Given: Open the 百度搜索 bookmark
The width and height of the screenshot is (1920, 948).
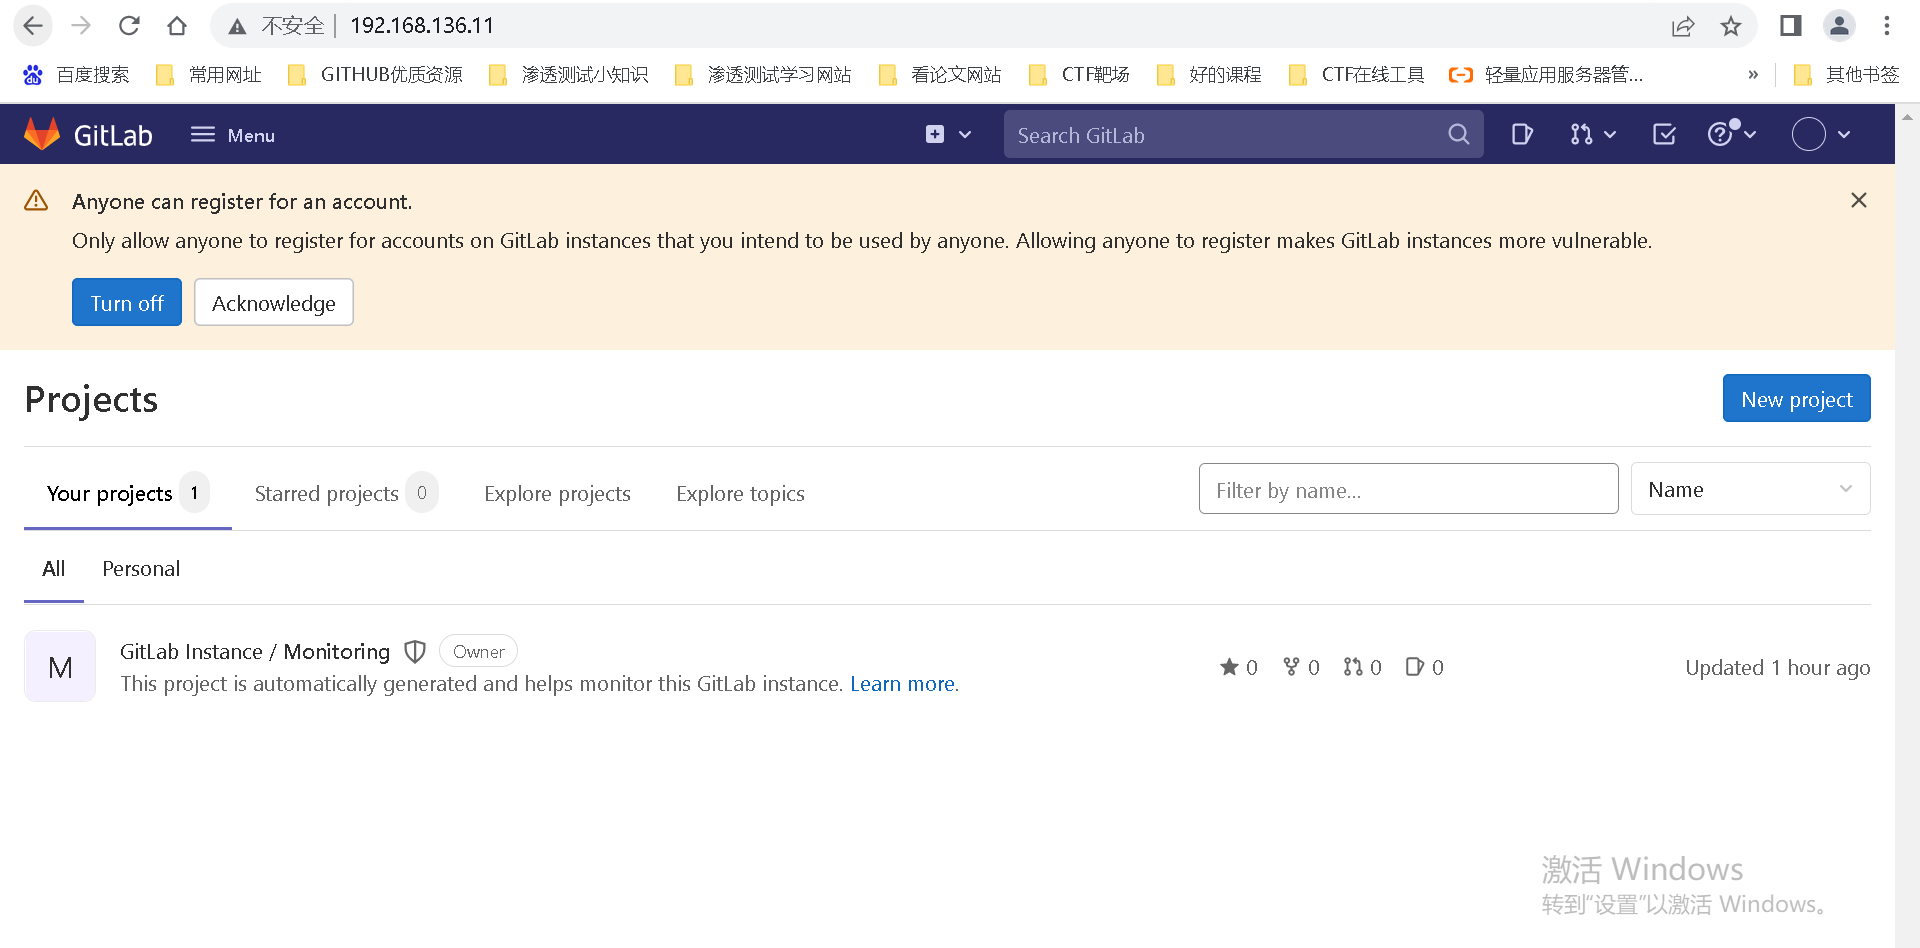Looking at the screenshot, I should (76, 75).
